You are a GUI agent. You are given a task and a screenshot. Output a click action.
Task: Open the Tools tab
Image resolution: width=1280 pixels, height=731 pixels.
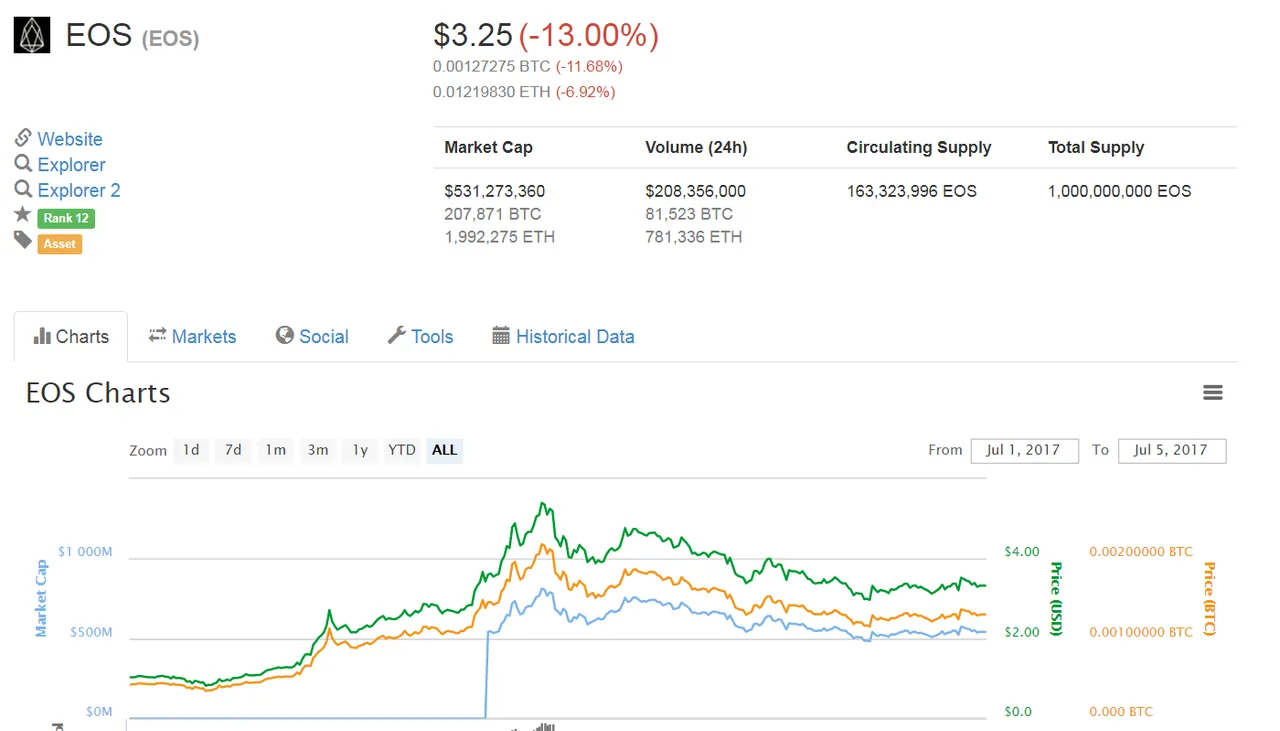[x=420, y=337]
